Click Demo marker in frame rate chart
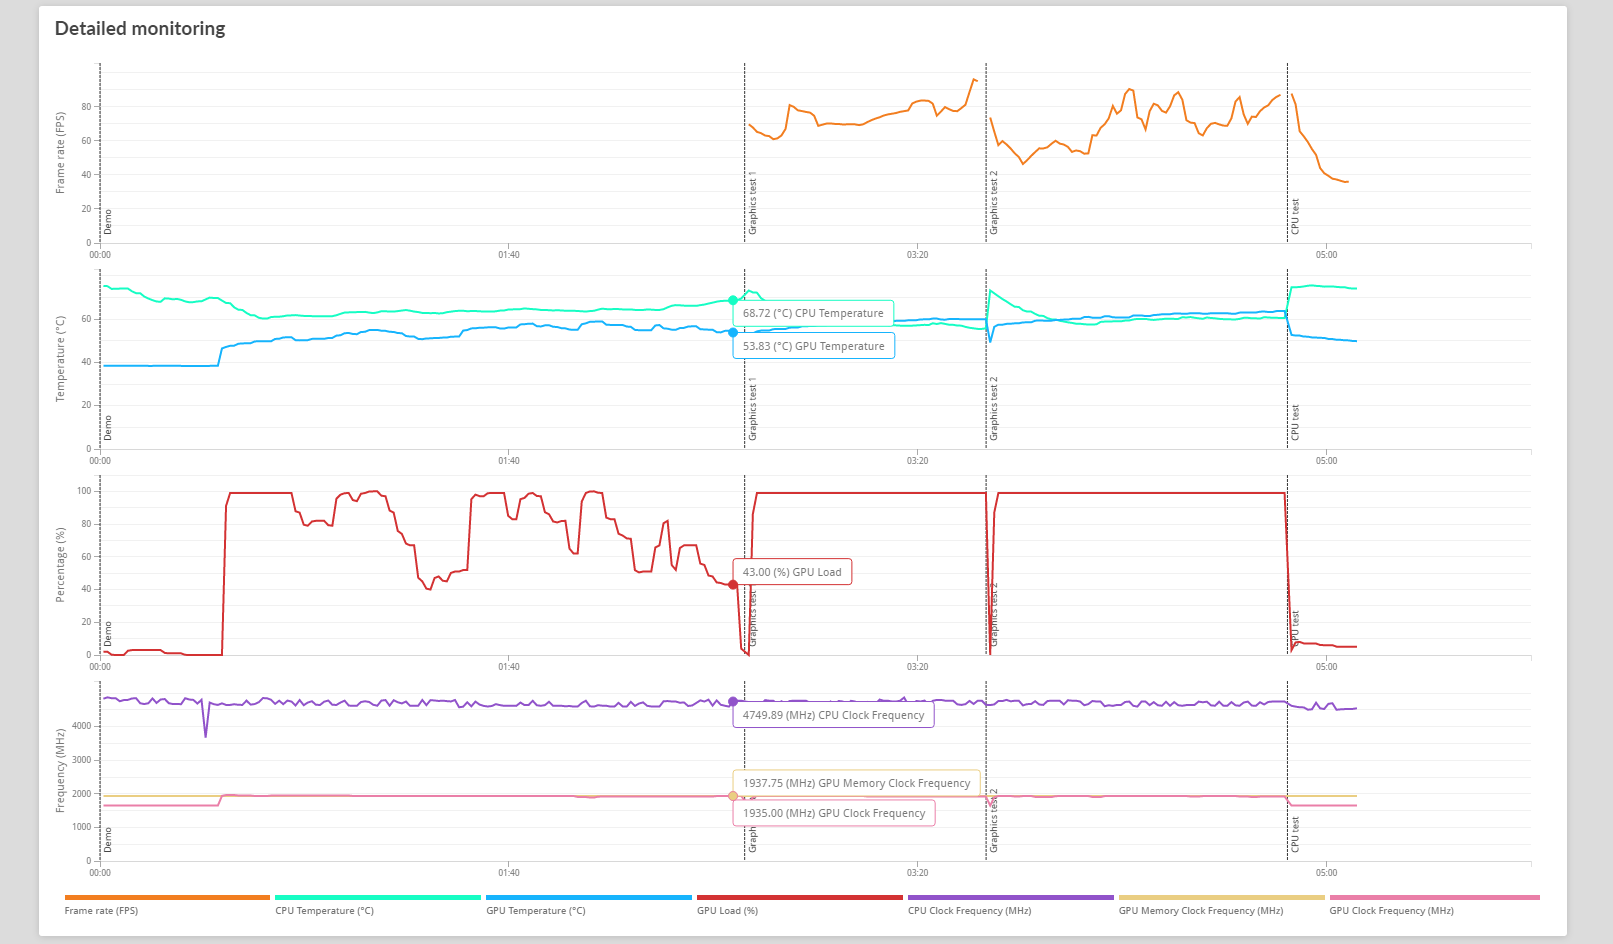Screen dimensions: 1613x944 pos(108,222)
